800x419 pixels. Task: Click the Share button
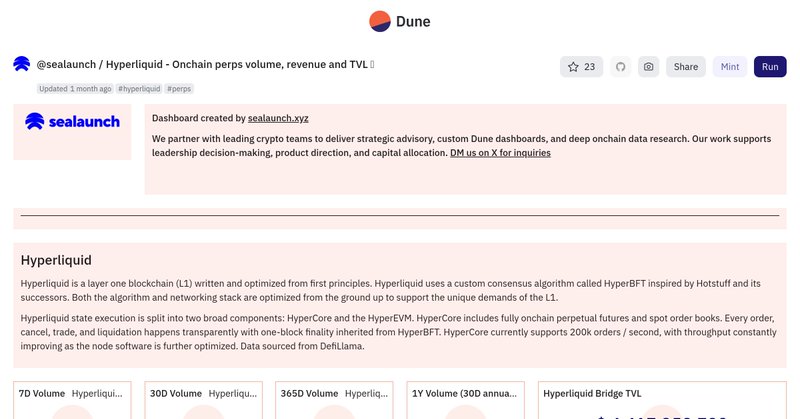pos(686,67)
